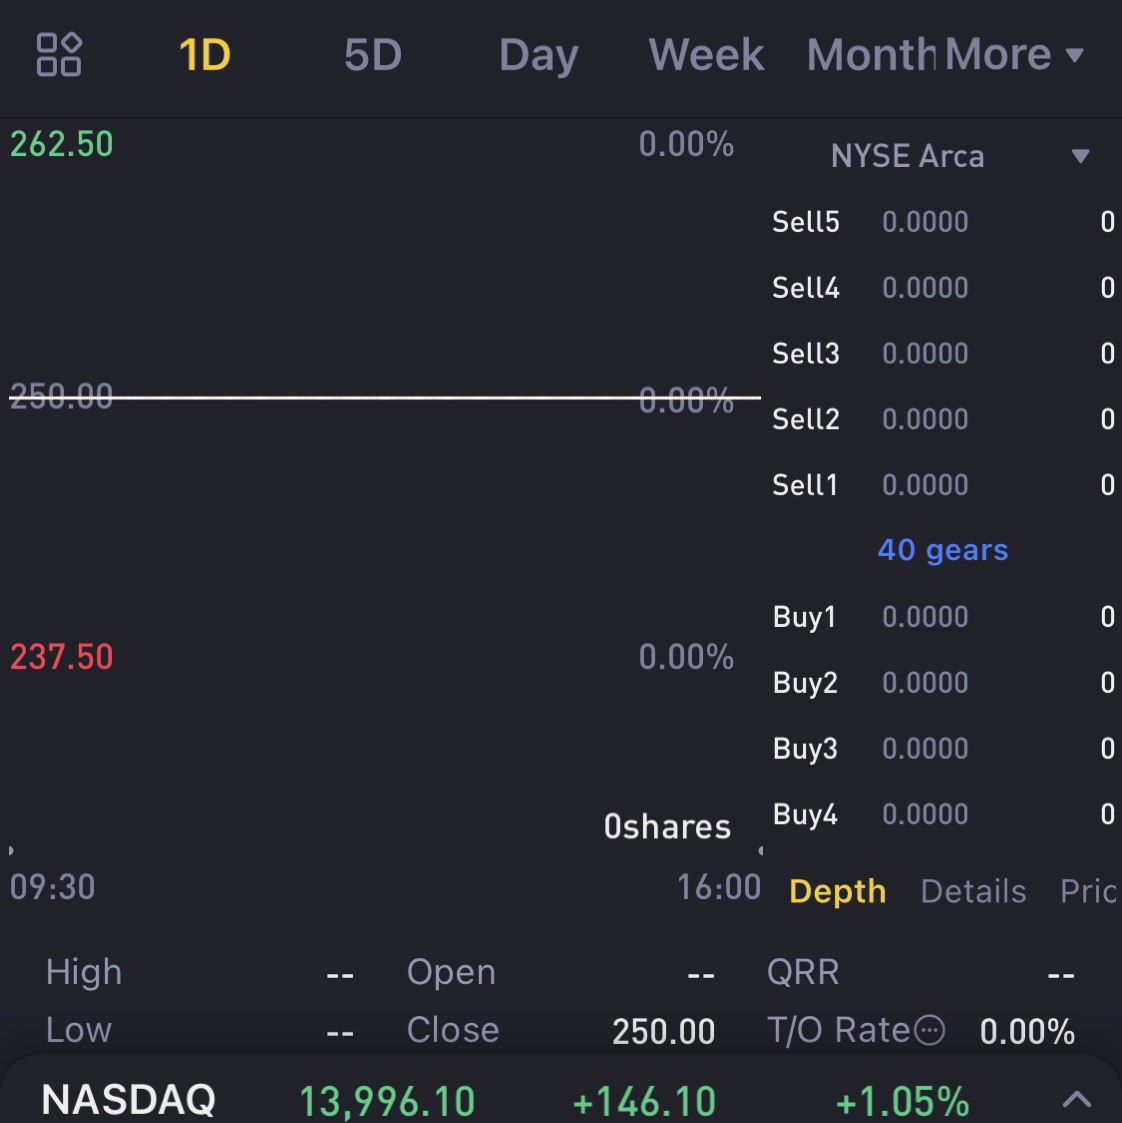The width and height of the screenshot is (1122, 1123).
Task: Select the 1D chart timeframe
Action: 205,55
